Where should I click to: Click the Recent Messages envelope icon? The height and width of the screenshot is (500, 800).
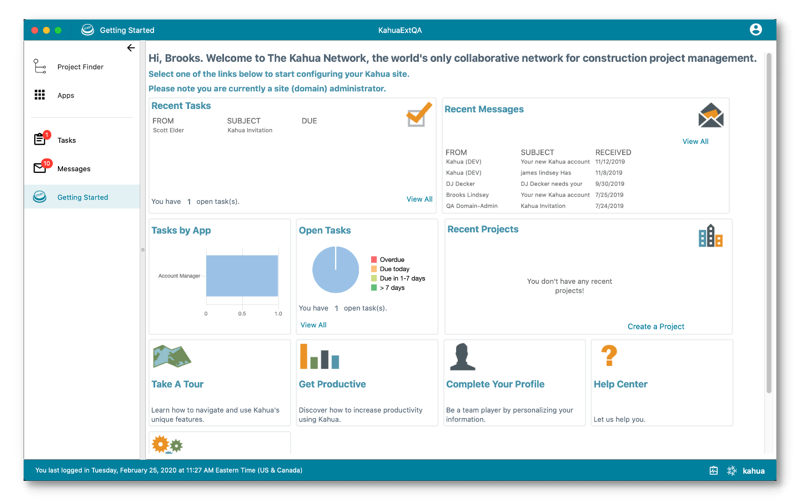pos(711,115)
